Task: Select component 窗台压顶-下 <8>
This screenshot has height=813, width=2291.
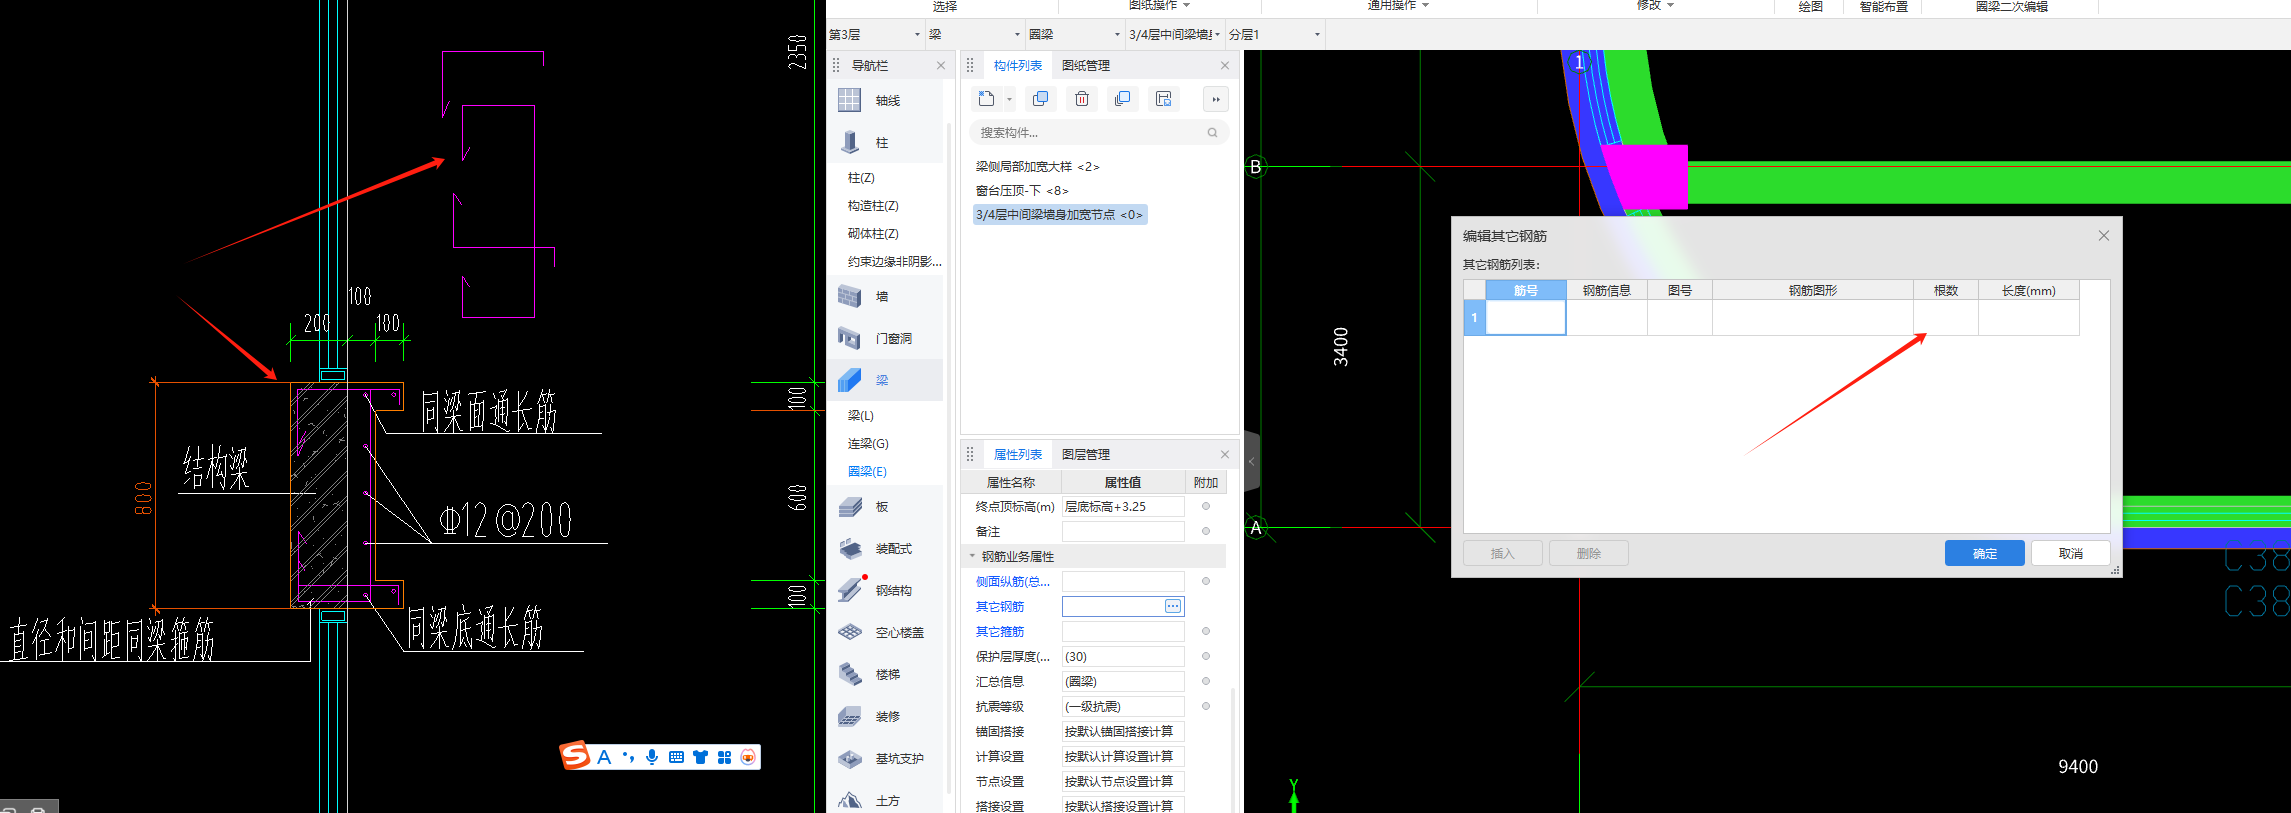Action: pyautogui.click(x=1022, y=190)
